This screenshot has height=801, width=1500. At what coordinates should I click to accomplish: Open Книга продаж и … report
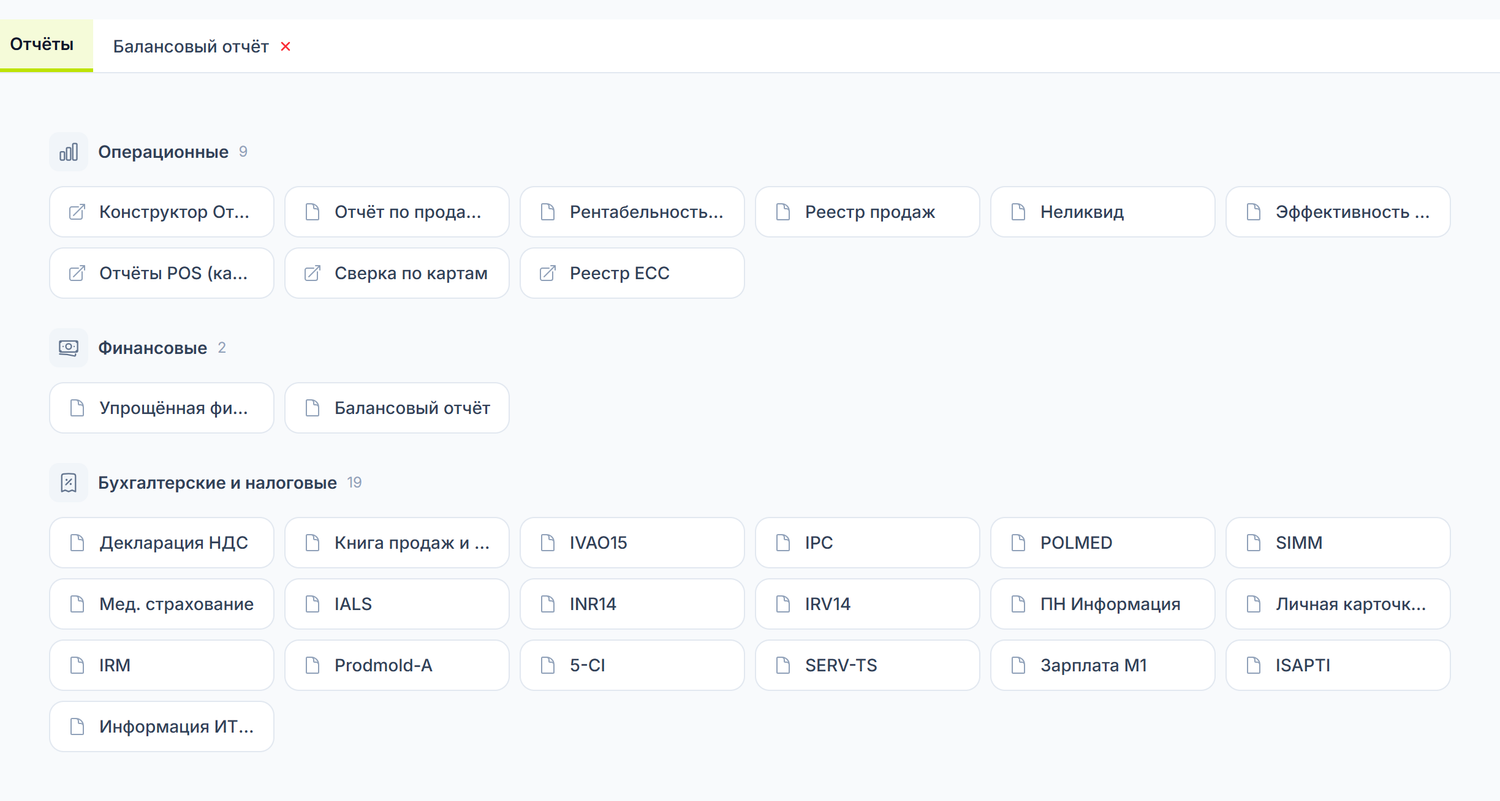pos(397,543)
